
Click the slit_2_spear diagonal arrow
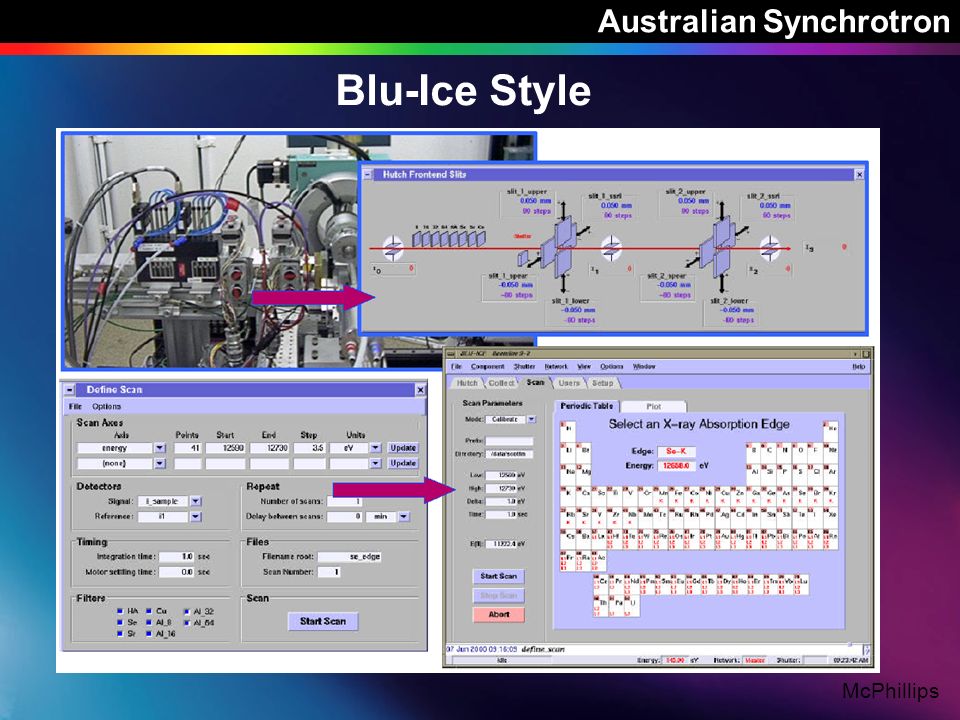point(692,261)
